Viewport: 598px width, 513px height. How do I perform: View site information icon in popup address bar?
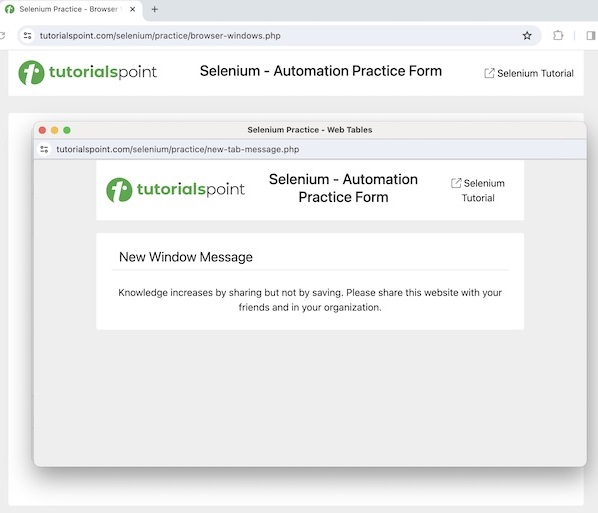point(44,149)
